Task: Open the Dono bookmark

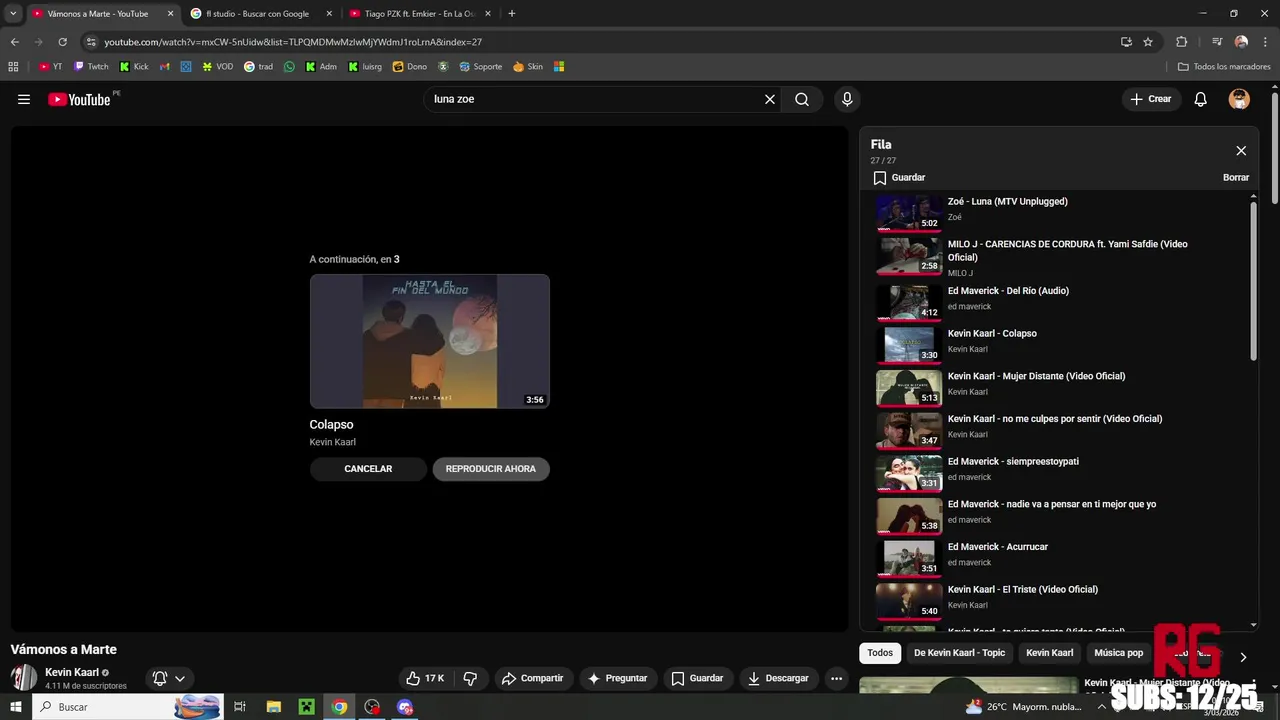Action: (410, 67)
